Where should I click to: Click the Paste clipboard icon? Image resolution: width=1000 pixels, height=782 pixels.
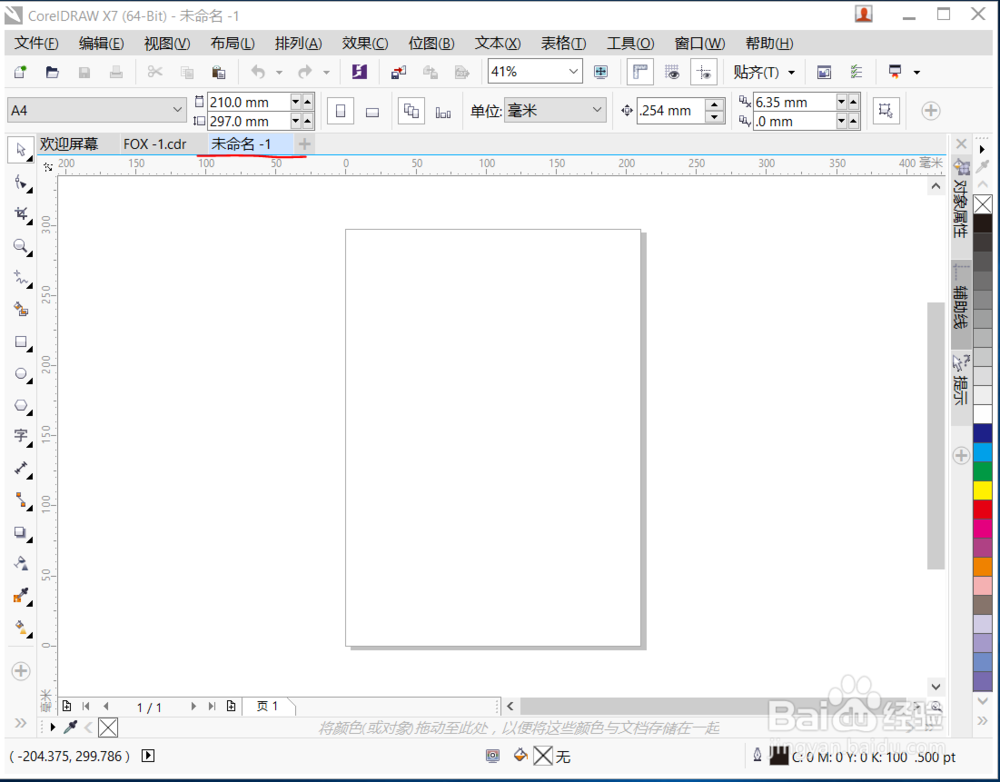(x=219, y=72)
